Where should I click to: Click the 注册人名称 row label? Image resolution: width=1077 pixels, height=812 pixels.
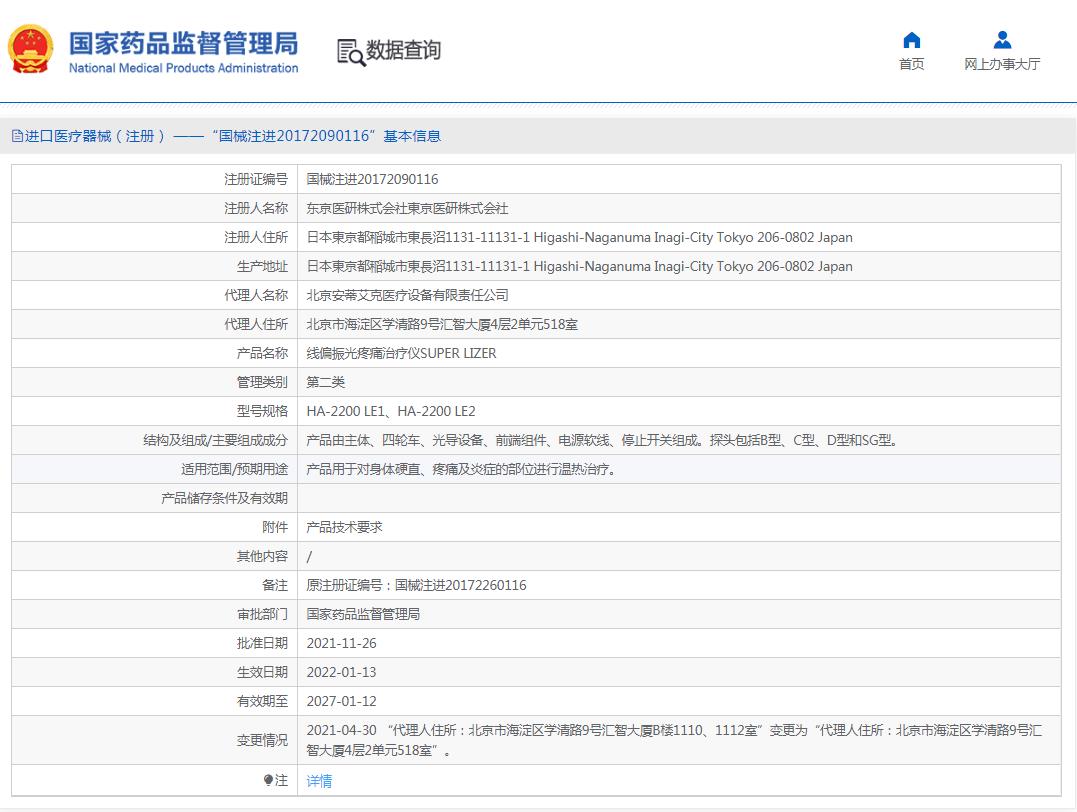point(256,208)
